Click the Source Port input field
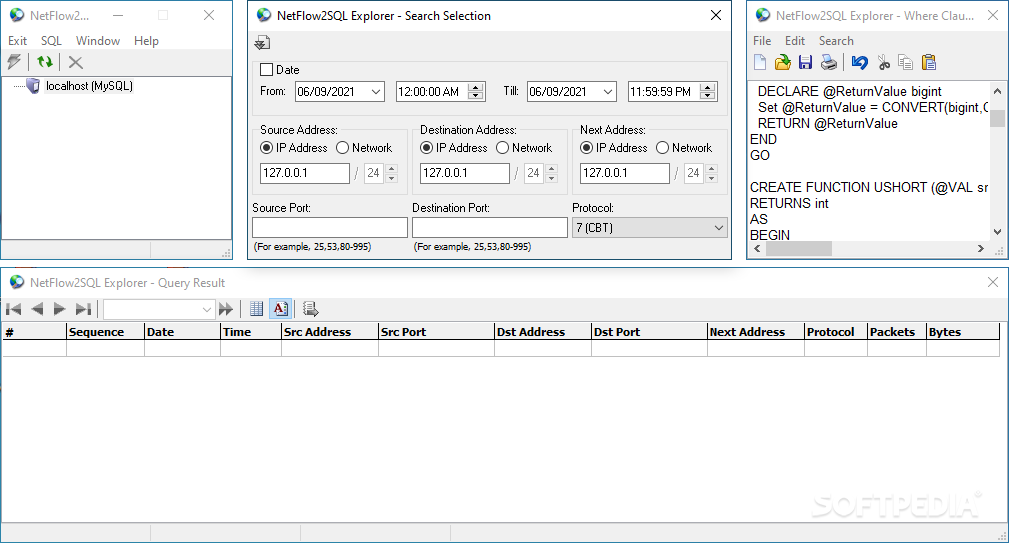Image resolution: width=1009 pixels, height=543 pixels. click(329, 227)
